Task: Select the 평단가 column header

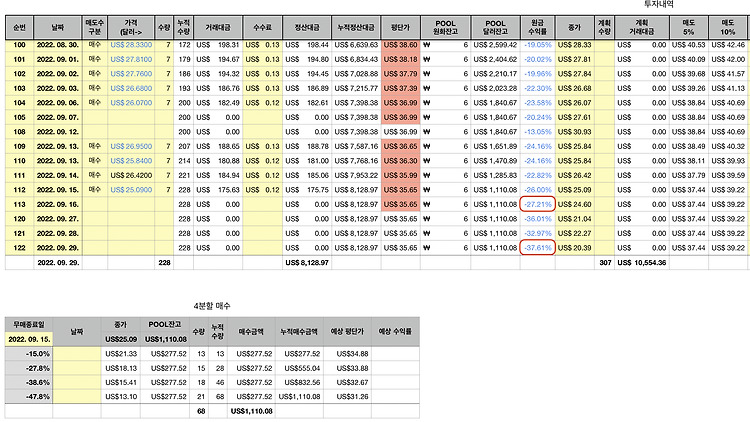Action: tap(400, 27)
